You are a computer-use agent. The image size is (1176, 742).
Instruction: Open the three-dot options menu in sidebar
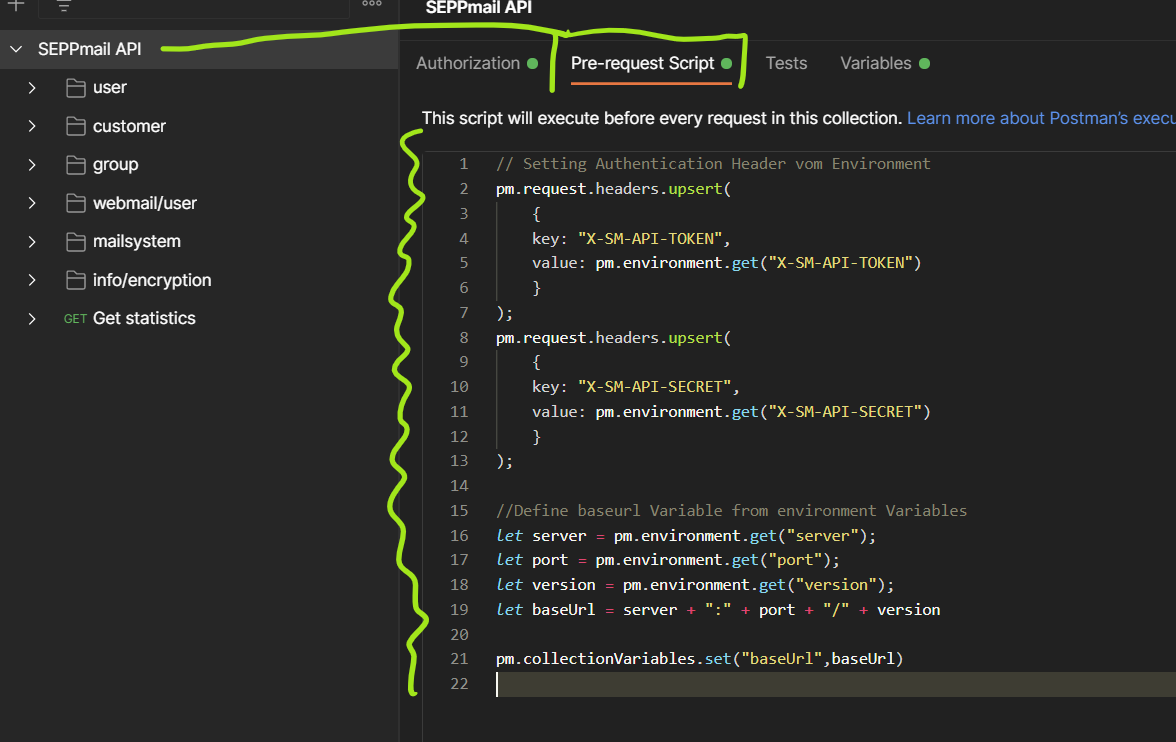pyautogui.click(x=372, y=4)
